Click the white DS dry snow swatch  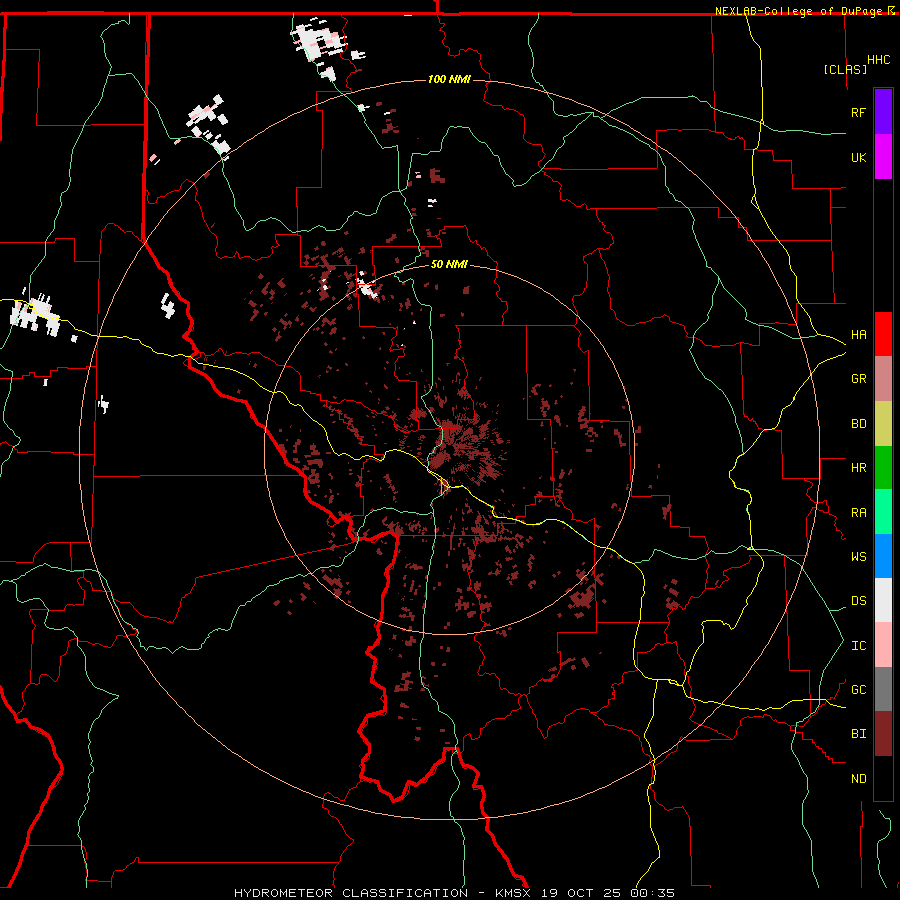point(883,600)
